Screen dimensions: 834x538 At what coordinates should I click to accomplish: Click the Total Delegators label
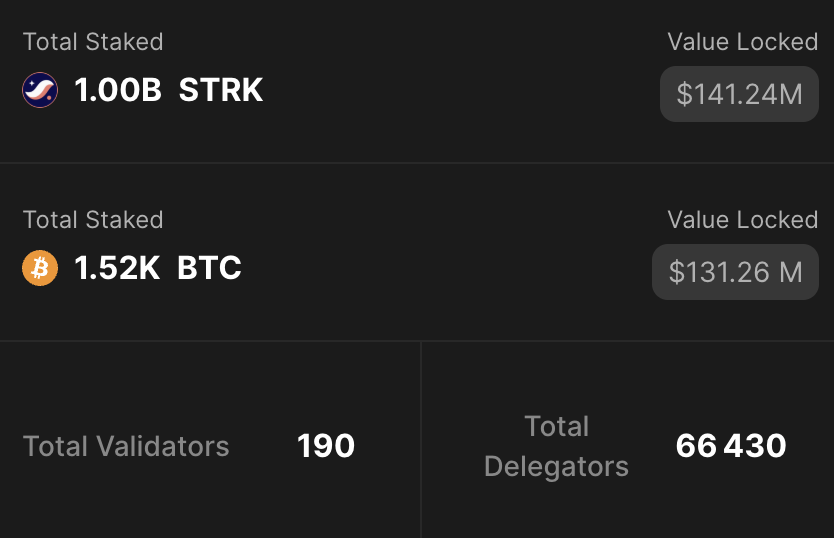point(556,446)
